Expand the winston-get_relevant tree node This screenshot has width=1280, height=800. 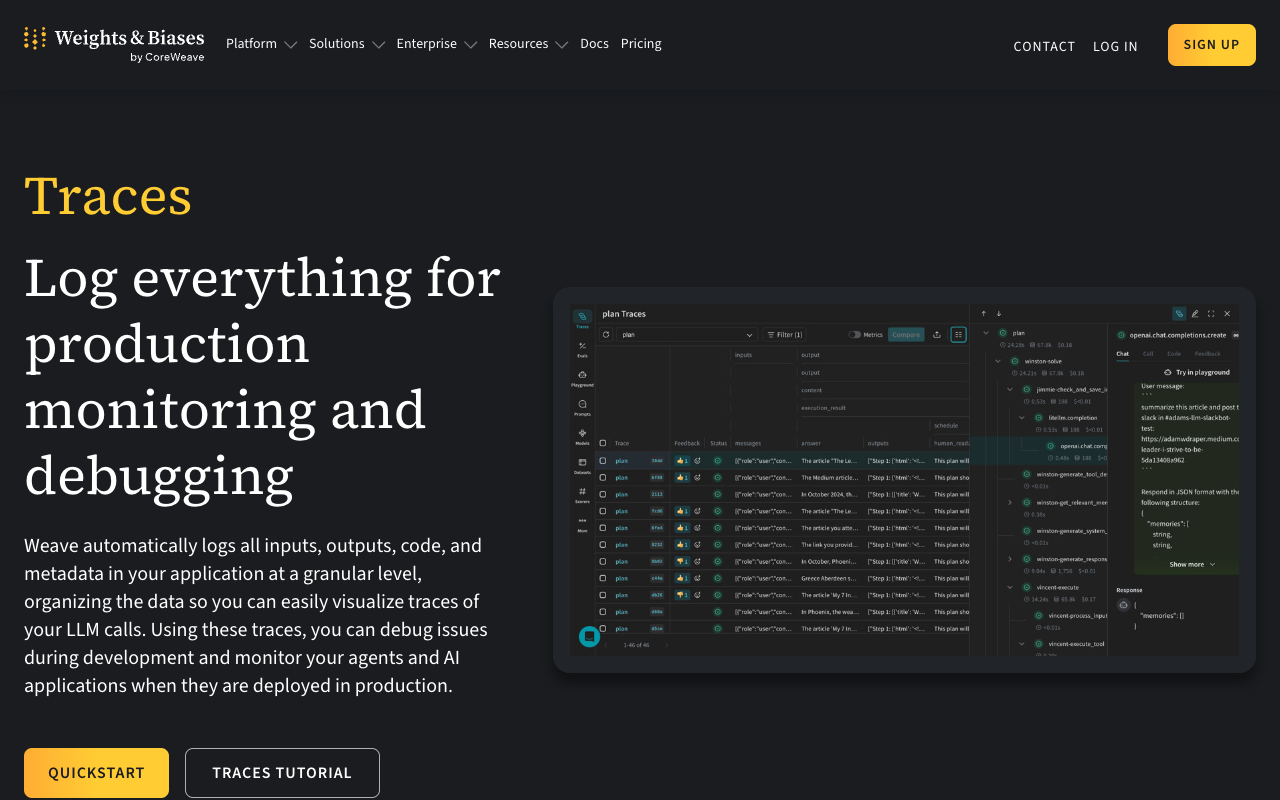coord(1010,502)
